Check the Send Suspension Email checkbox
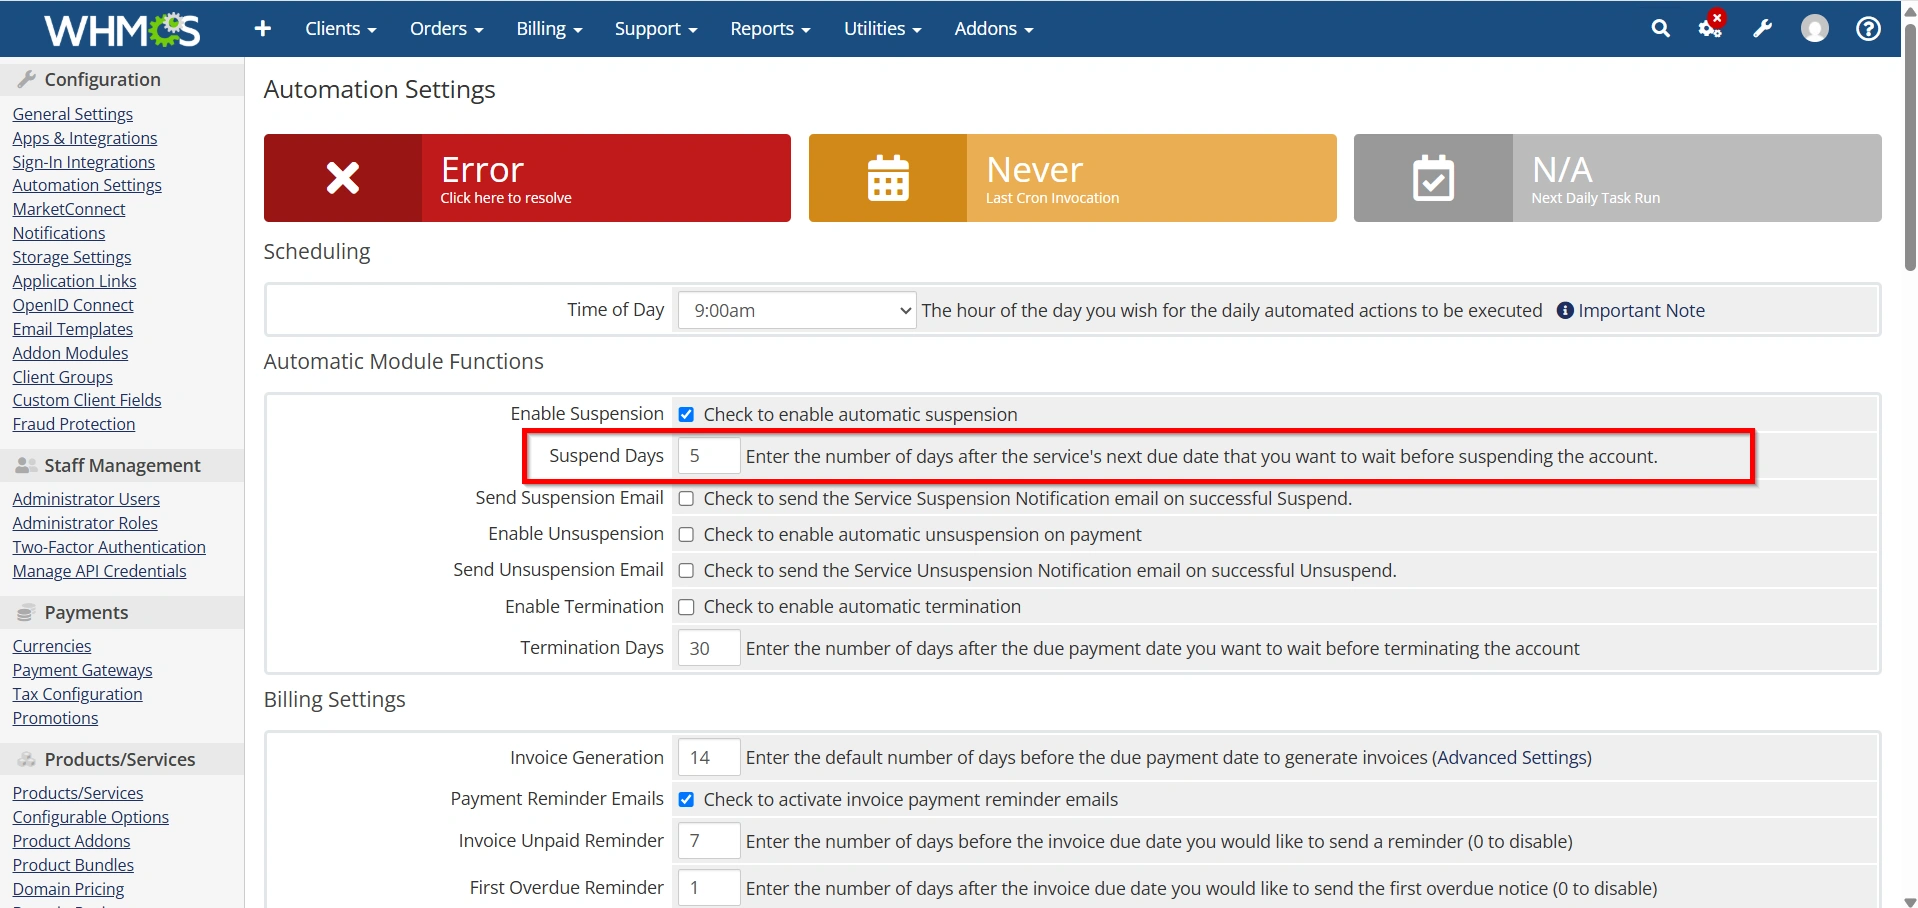Screen dimensions: 1918x908 (x=686, y=499)
